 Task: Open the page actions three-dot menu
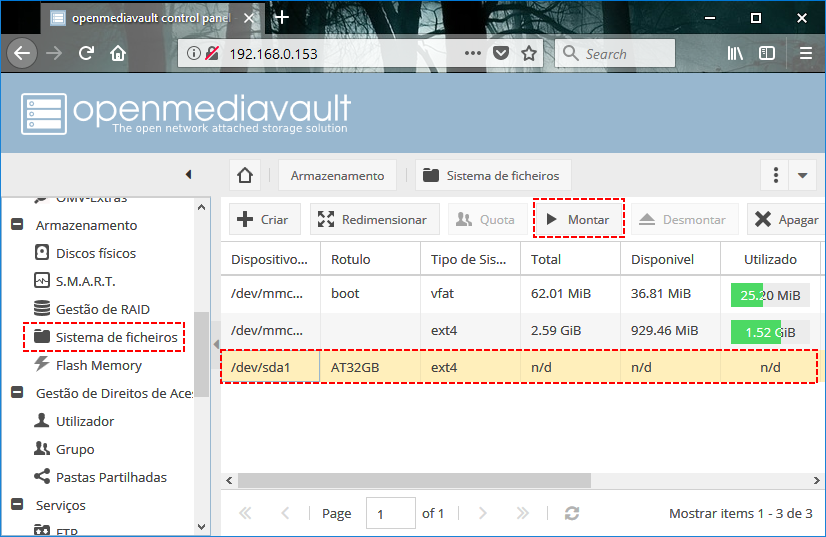click(x=473, y=53)
